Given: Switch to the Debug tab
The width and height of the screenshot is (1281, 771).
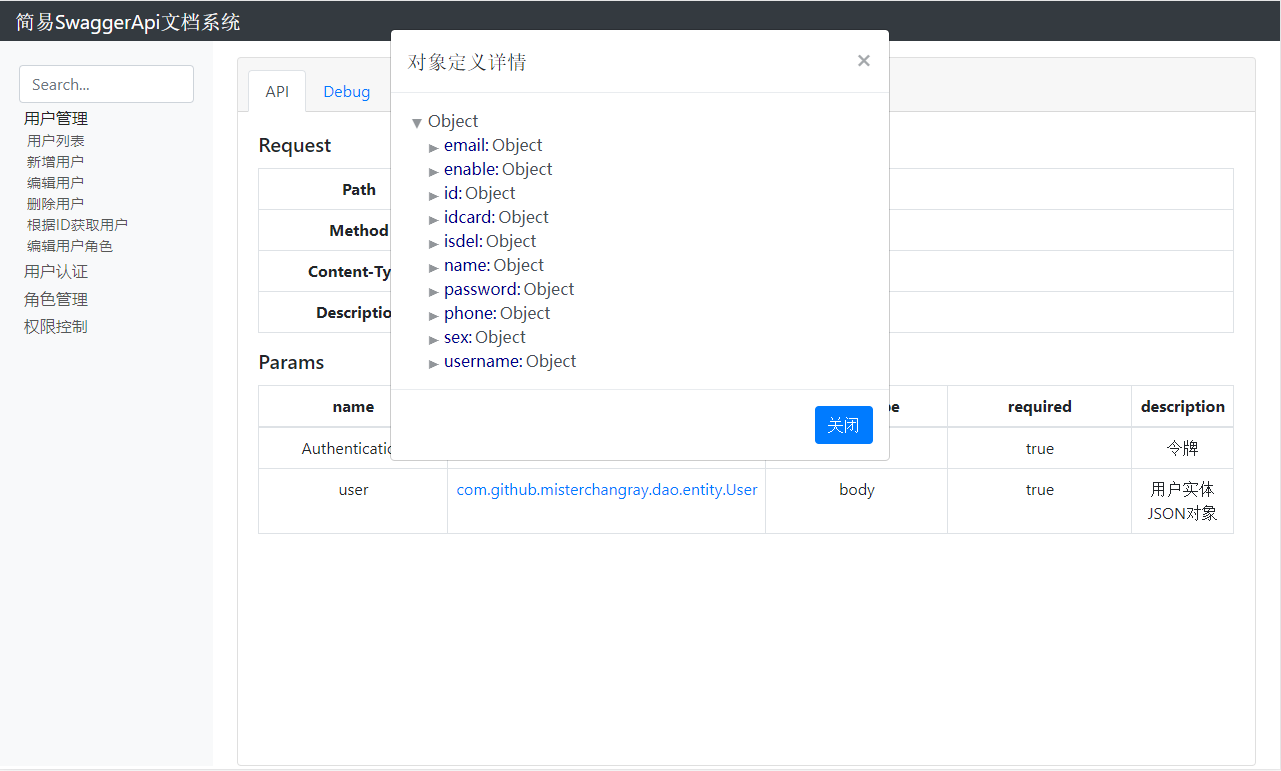Looking at the screenshot, I should click(347, 91).
